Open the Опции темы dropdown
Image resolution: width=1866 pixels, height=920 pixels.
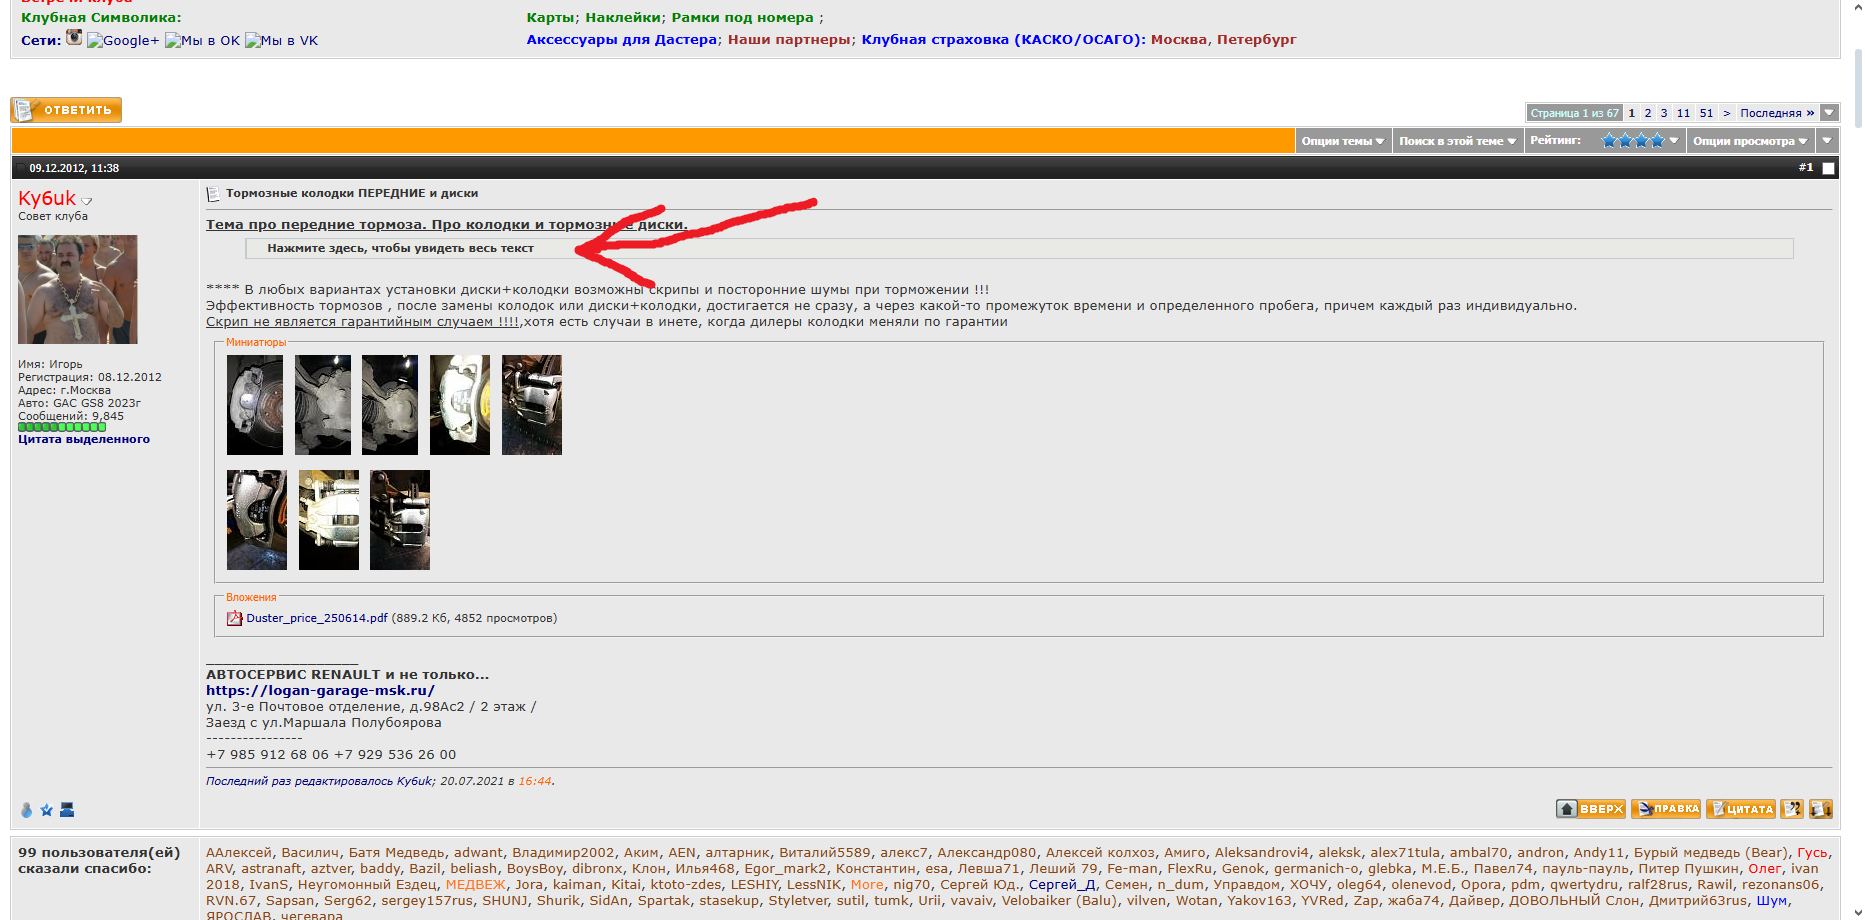(x=1342, y=141)
